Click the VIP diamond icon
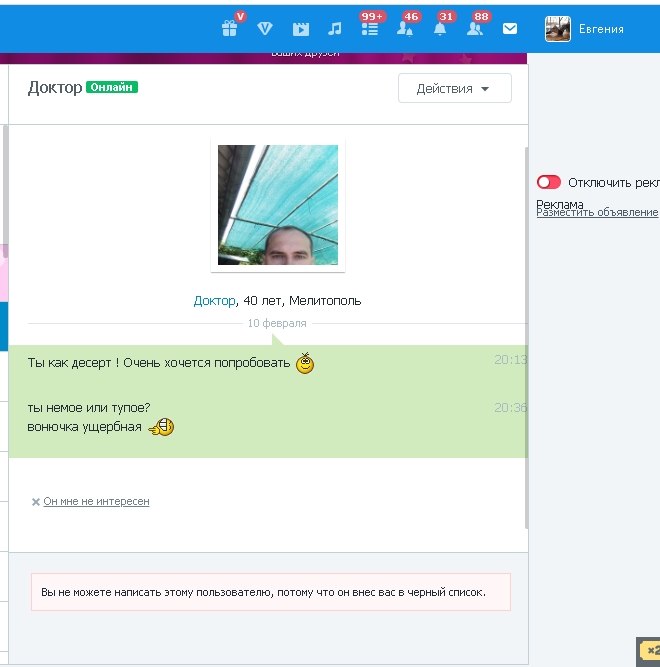 265,29
